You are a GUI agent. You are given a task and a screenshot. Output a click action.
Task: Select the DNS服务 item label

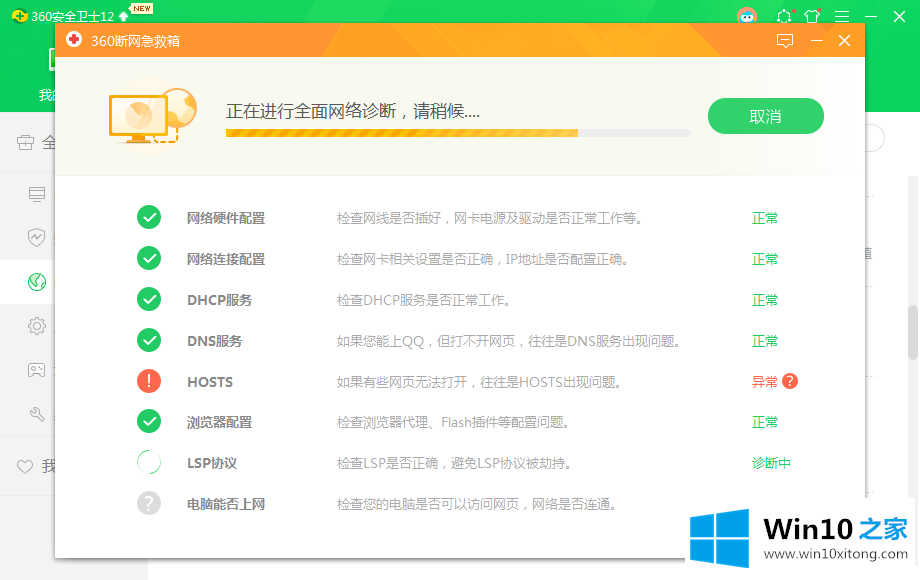tap(214, 341)
